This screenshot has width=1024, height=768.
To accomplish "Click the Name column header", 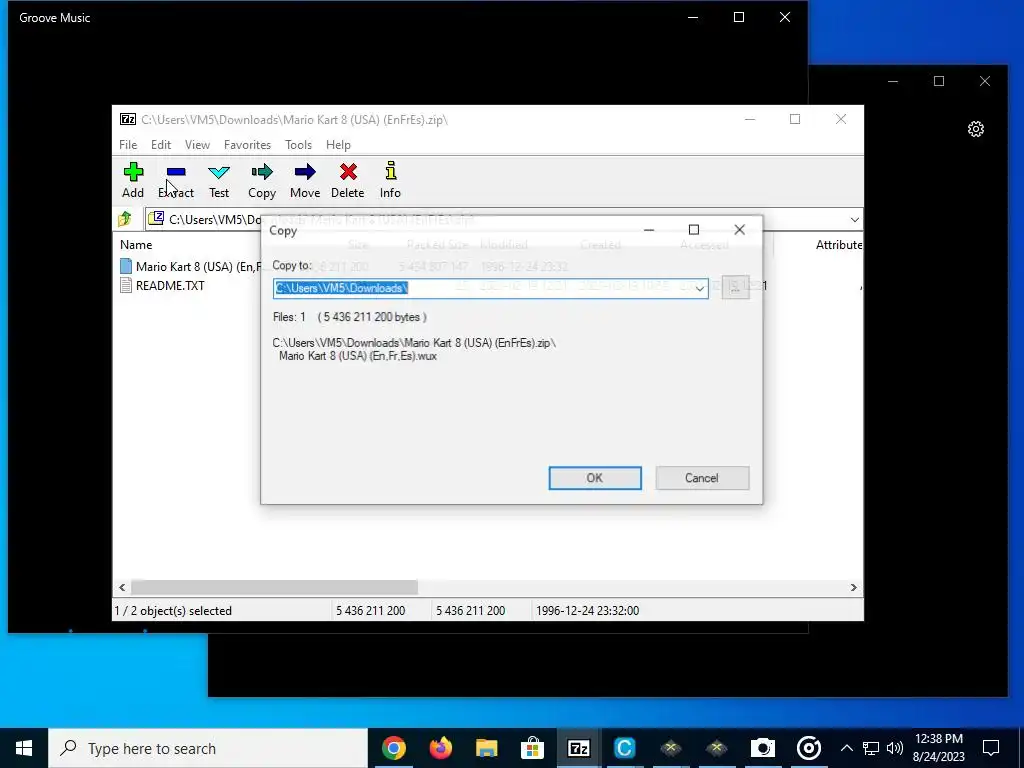I will pyautogui.click(x=136, y=245).
